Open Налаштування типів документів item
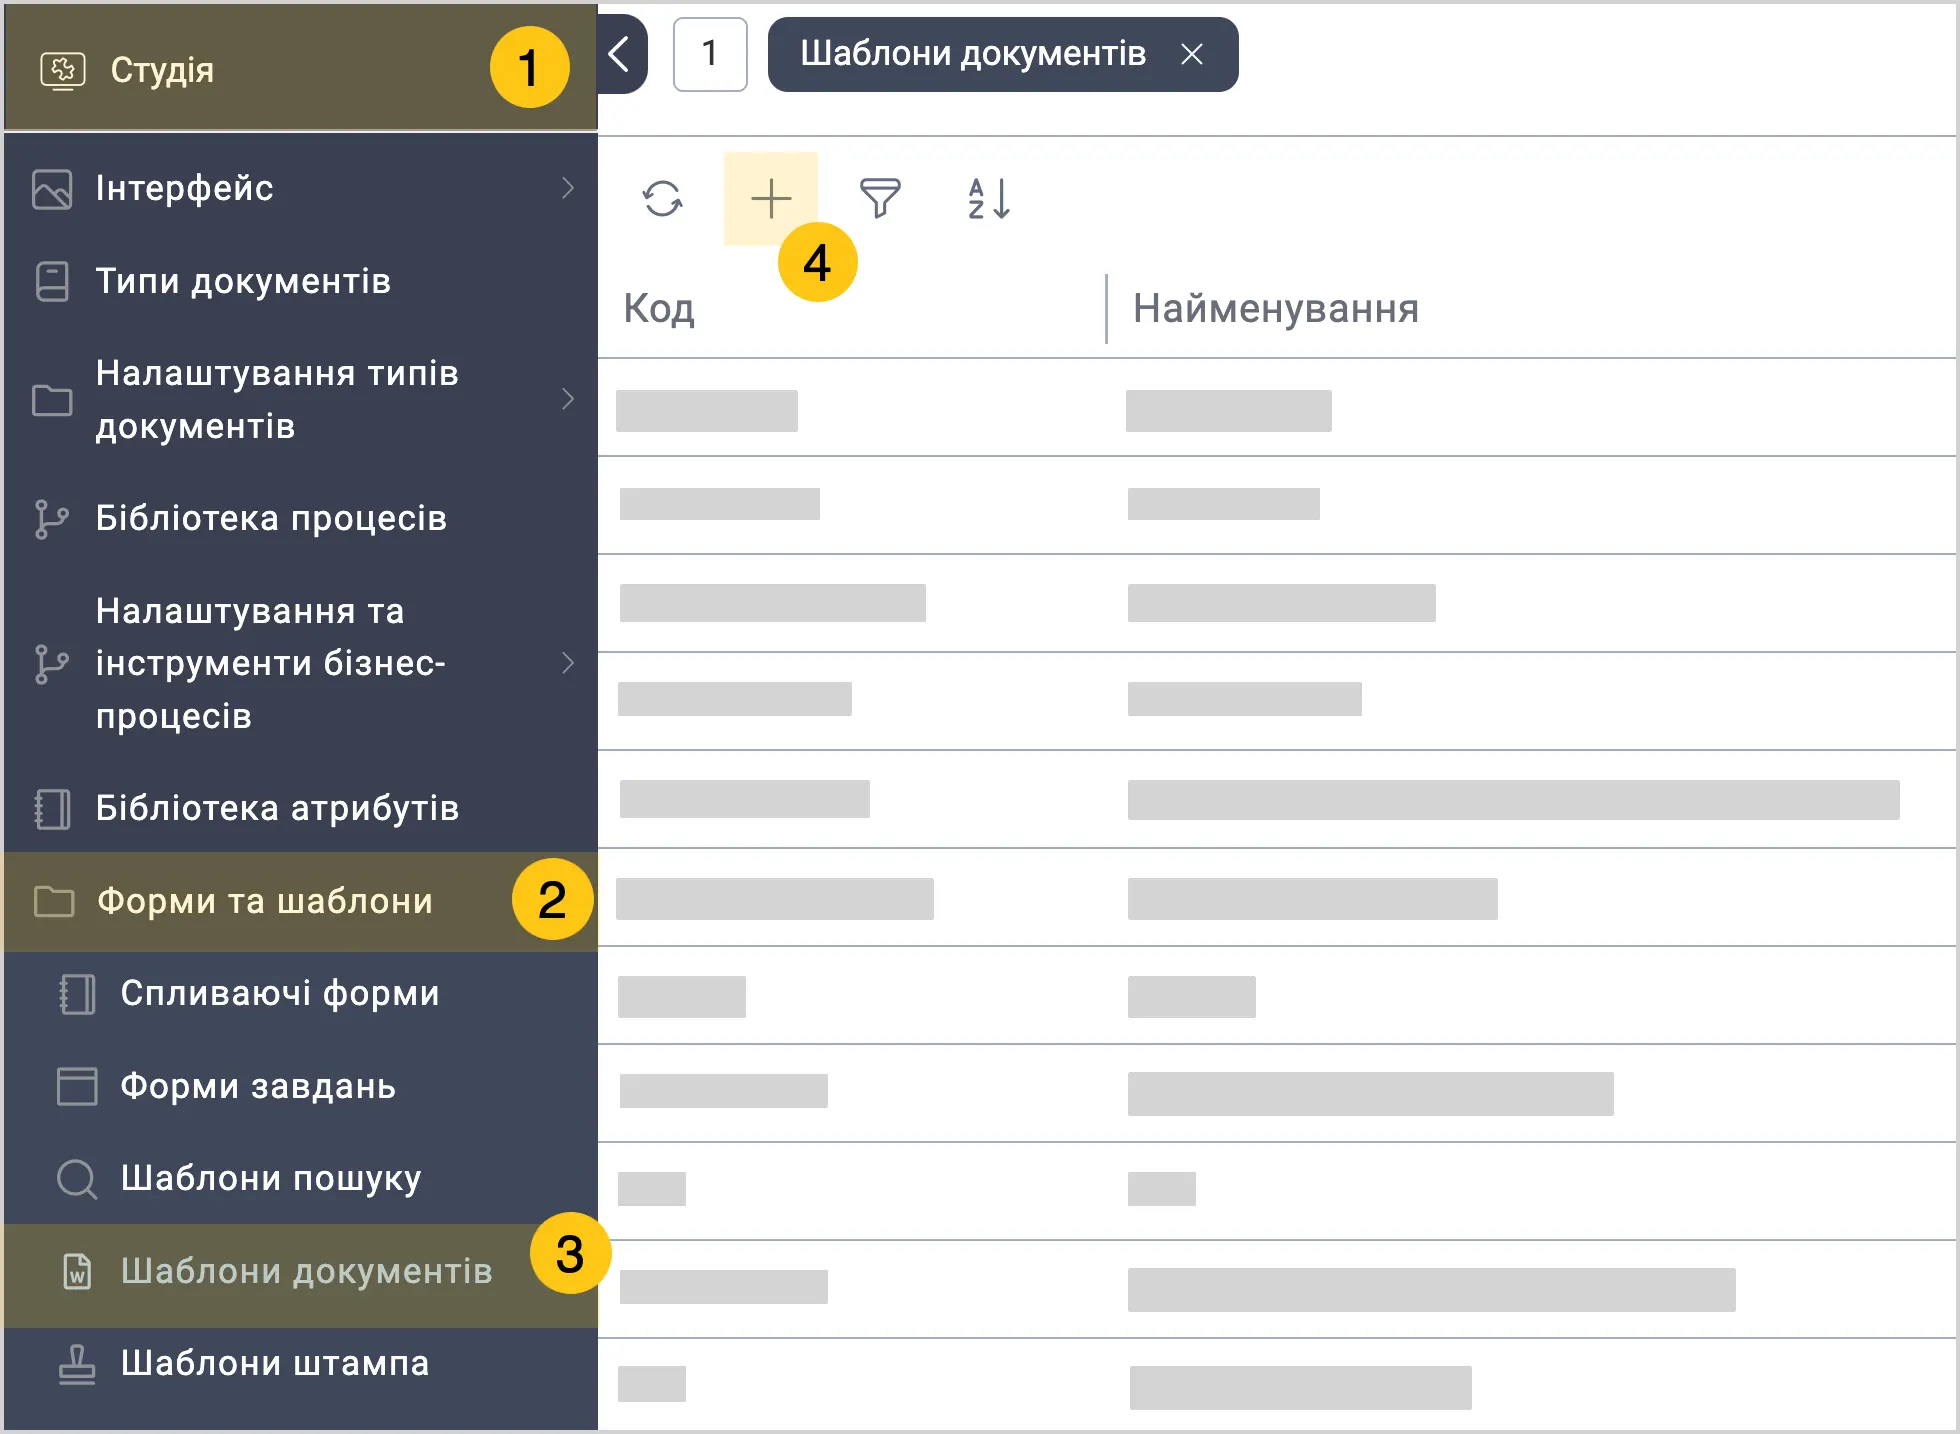This screenshot has height=1434, width=1960. 300,399
